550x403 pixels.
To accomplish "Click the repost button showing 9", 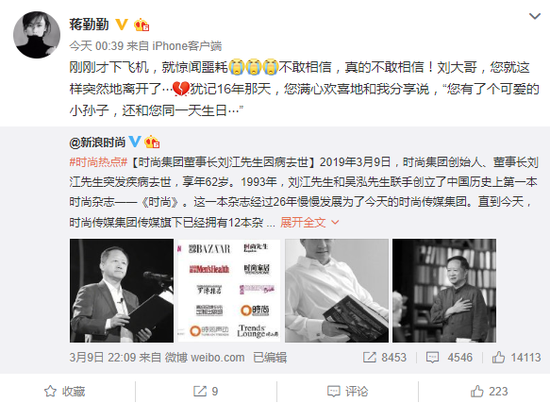I will pos(206,391).
